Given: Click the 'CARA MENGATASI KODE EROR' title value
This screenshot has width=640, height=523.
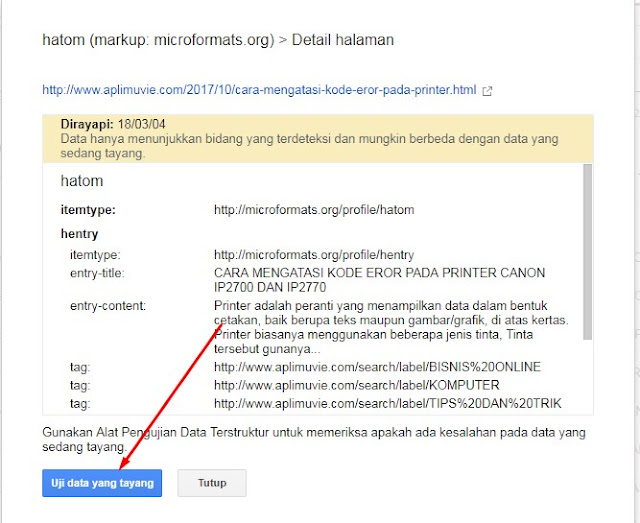Looking at the screenshot, I should click(380, 280).
